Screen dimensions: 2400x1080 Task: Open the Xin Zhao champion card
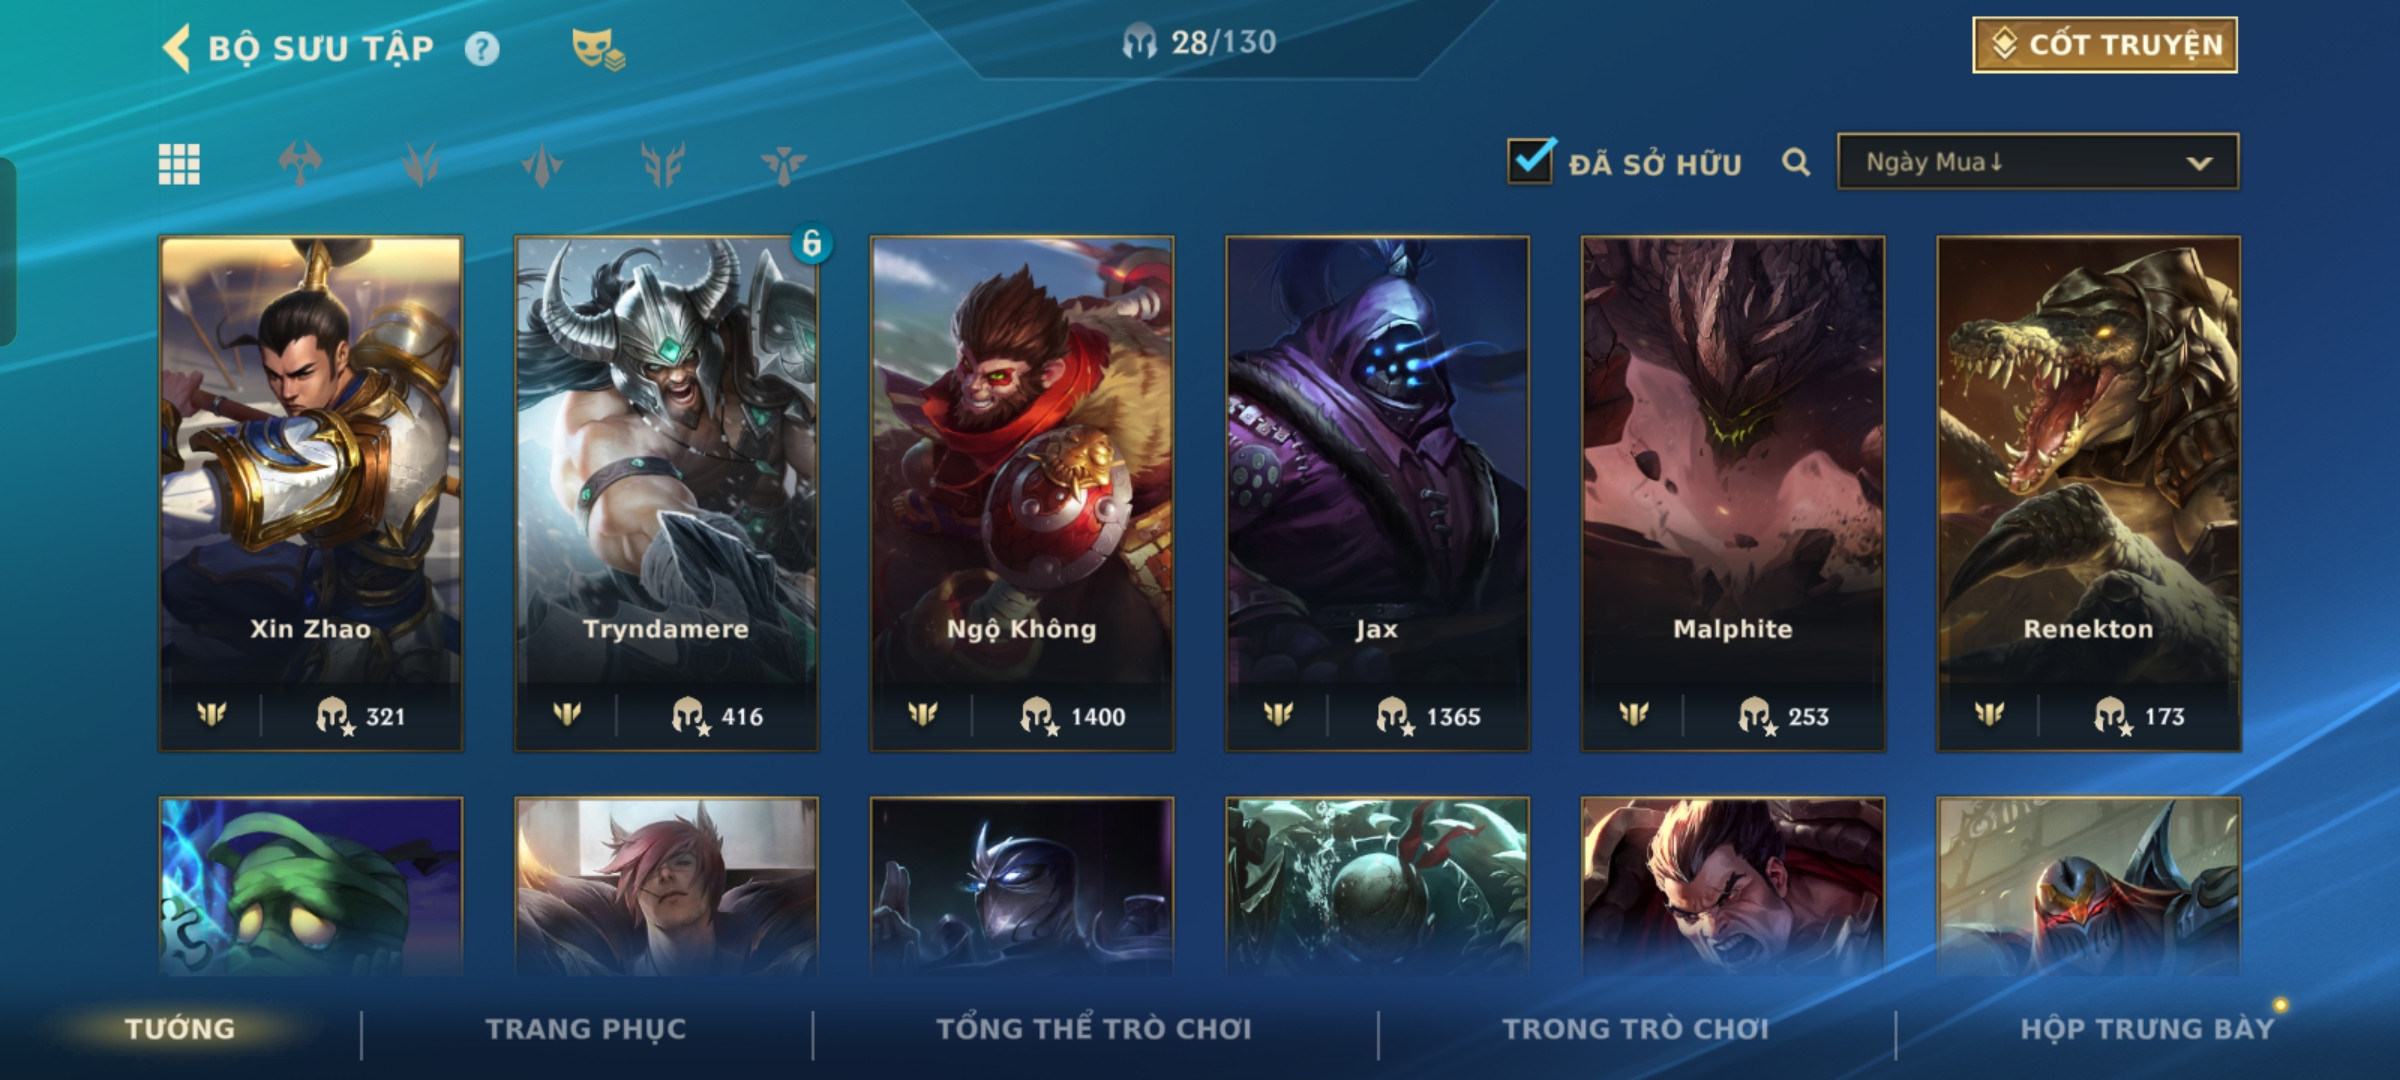311,494
